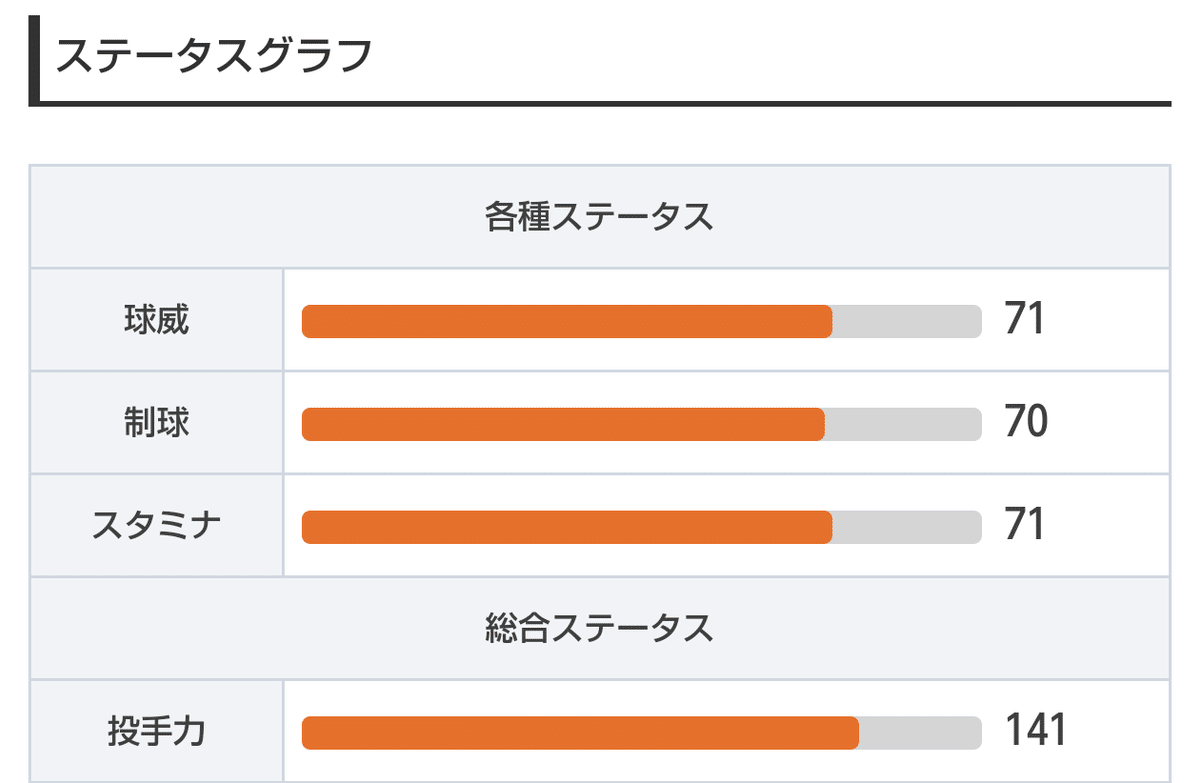Click the orange 投手力 progress bar
The image size is (1200, 783).
580,733
